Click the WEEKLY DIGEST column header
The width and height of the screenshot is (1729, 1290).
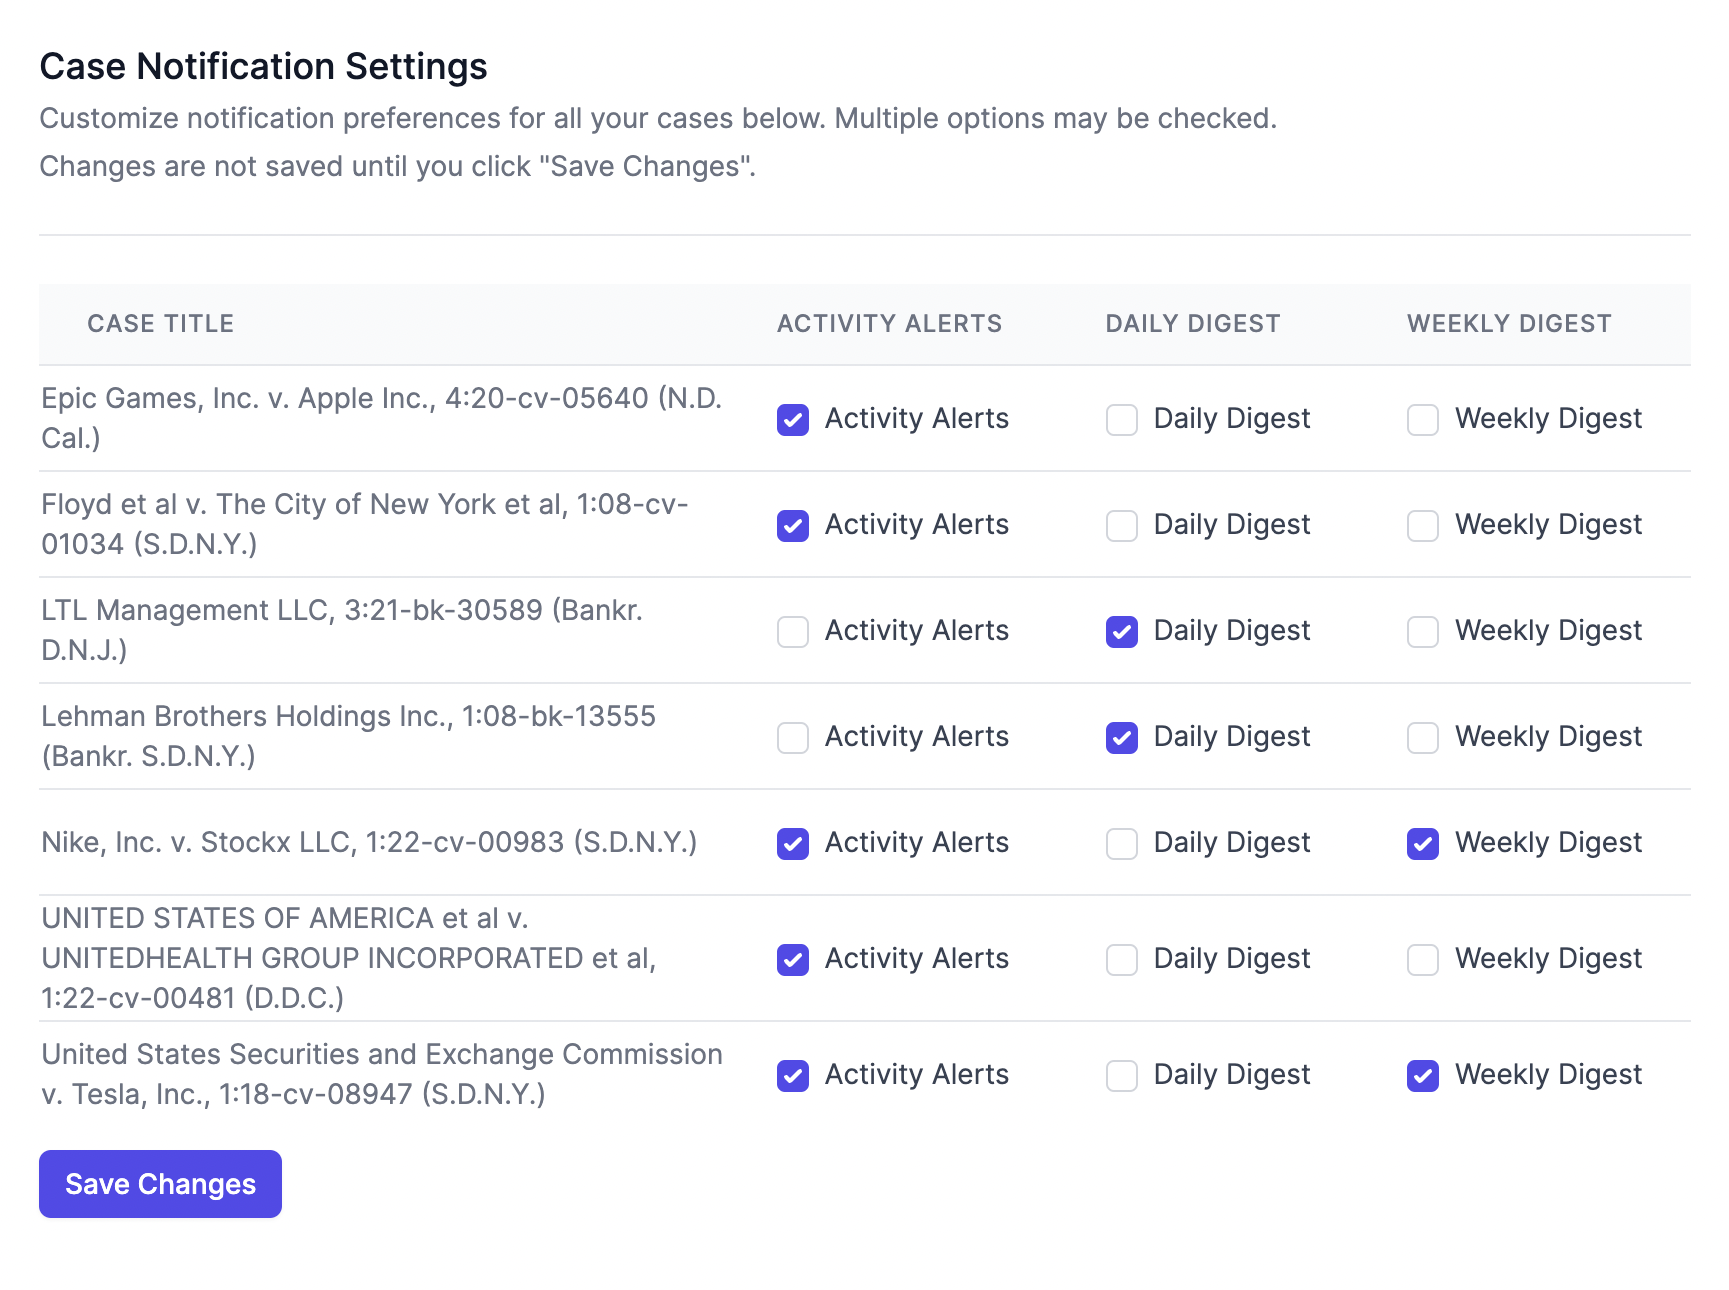click(x=1510, y=324)
